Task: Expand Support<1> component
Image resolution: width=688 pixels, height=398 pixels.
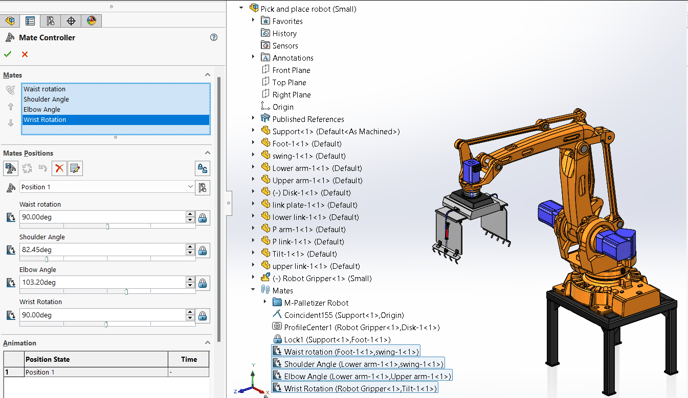Action: point(253,130)
